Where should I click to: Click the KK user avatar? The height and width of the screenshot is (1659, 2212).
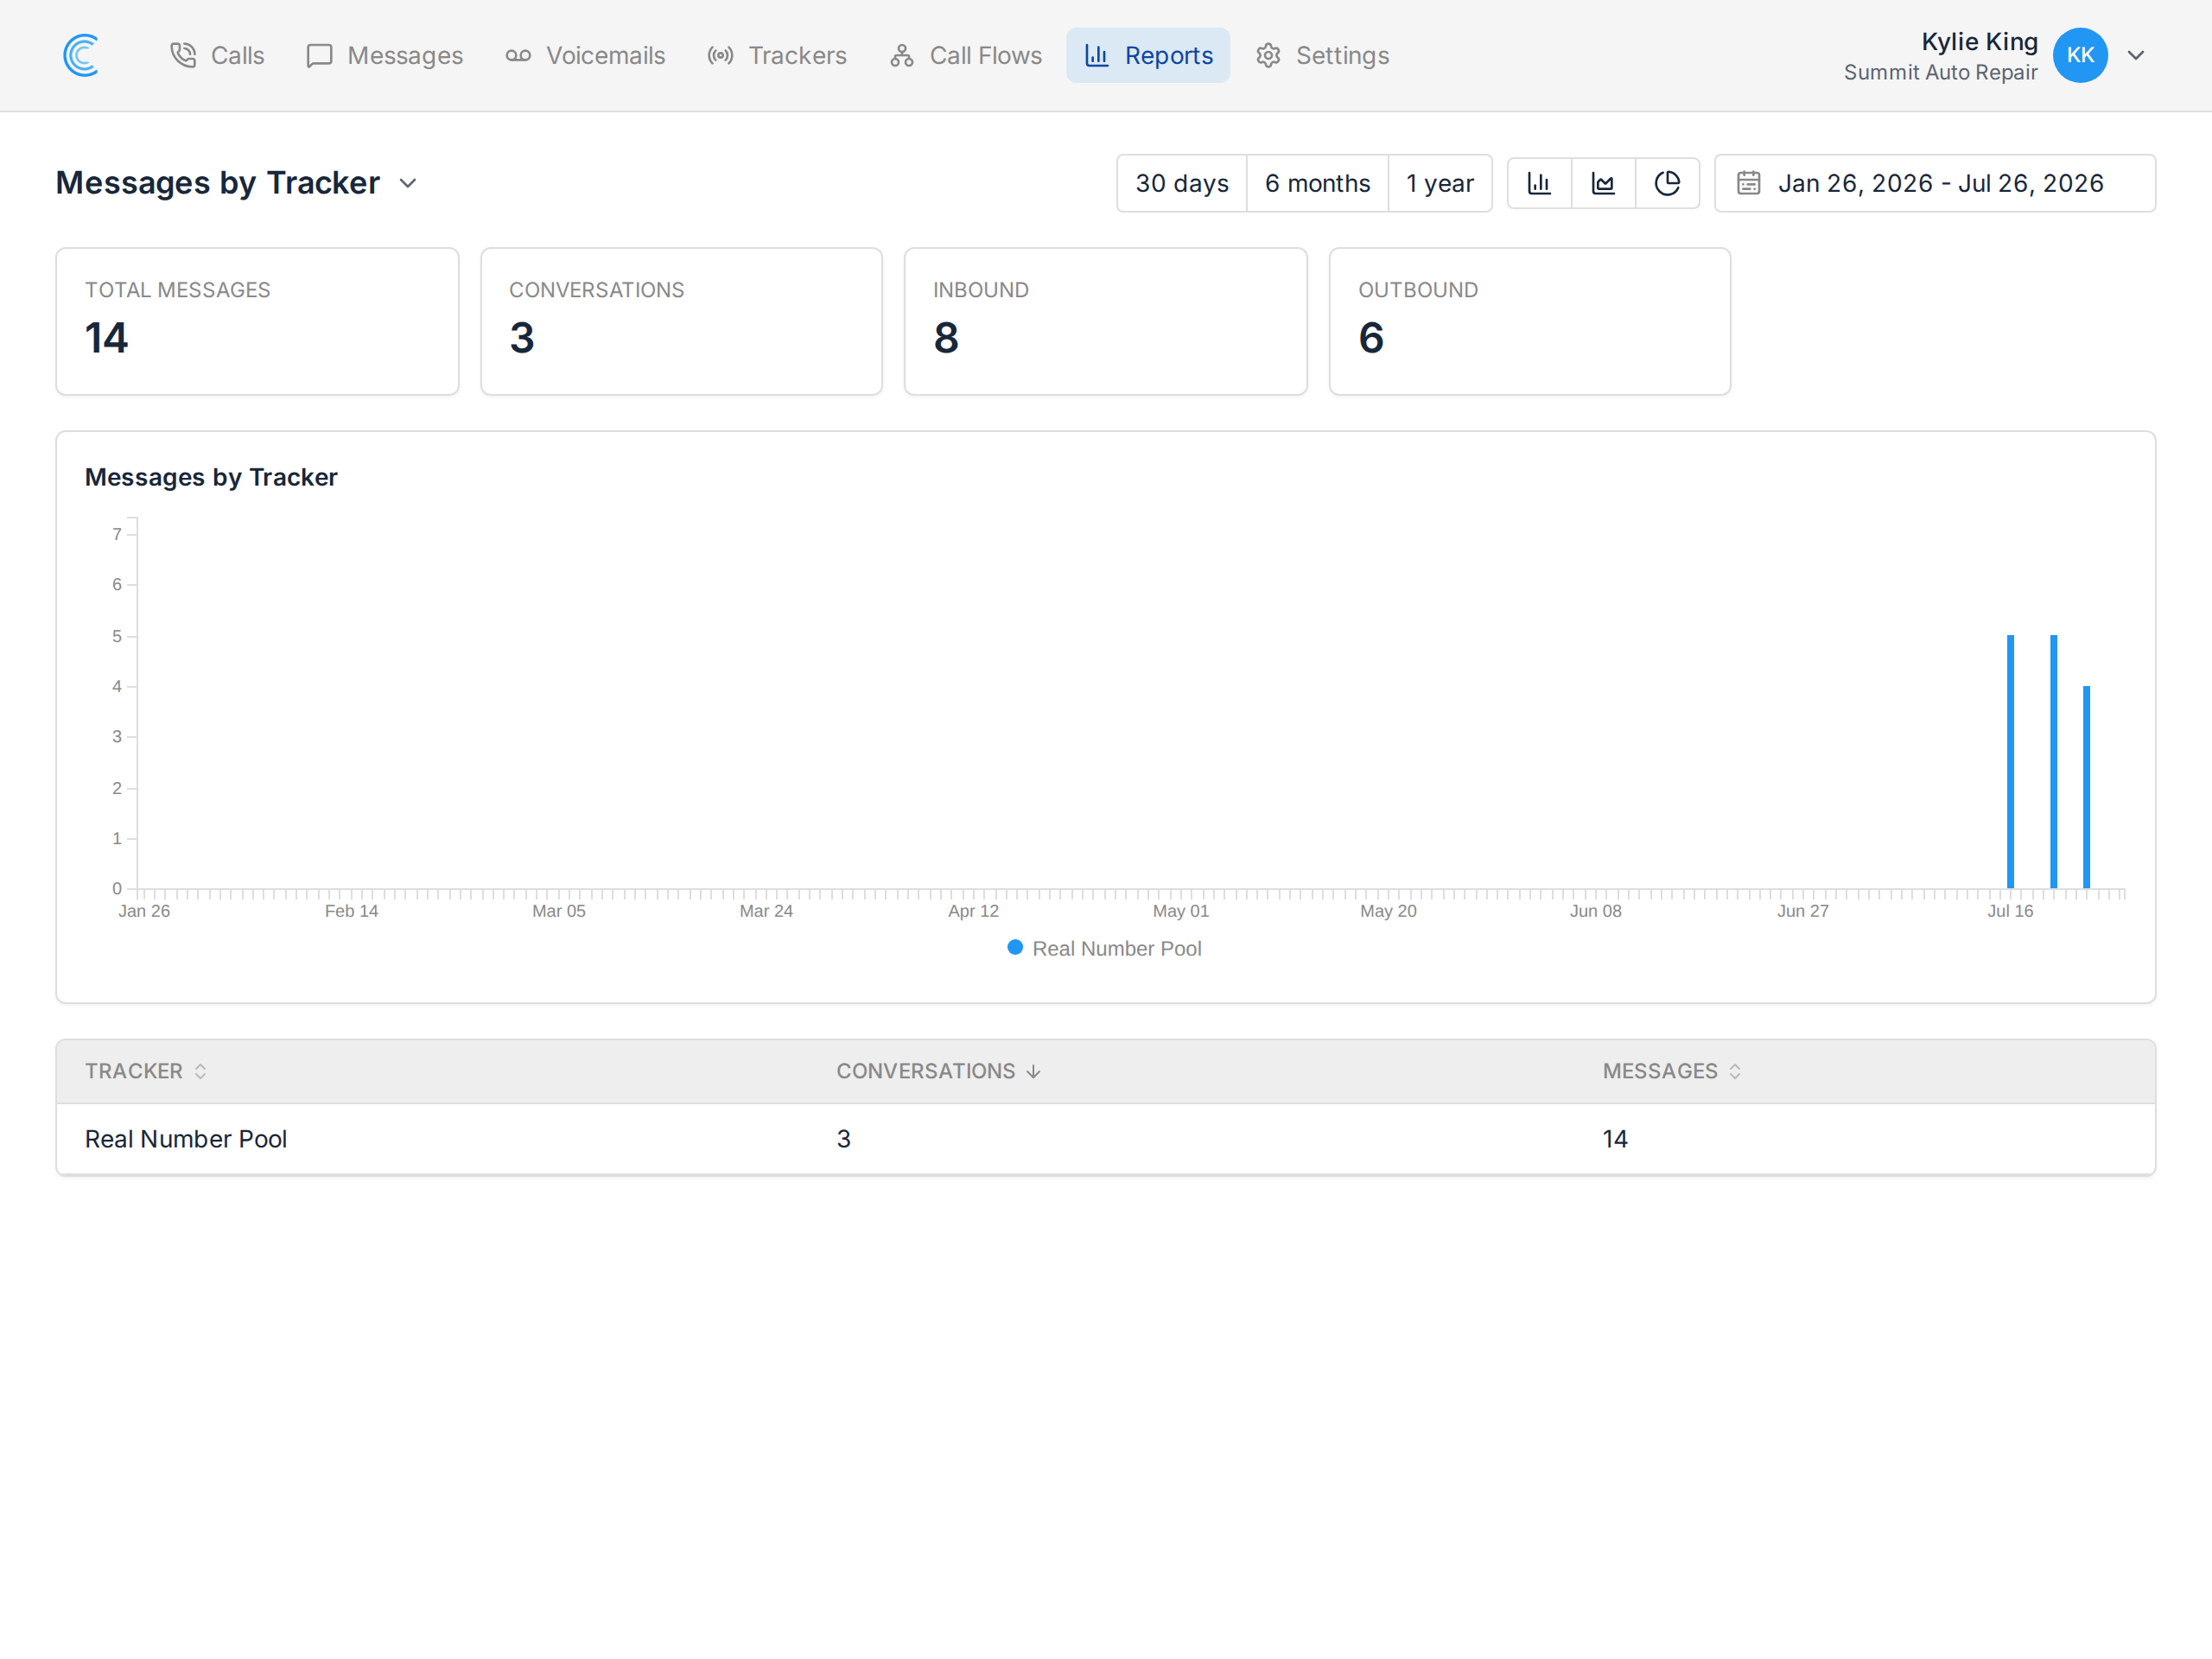(2080, 55)
